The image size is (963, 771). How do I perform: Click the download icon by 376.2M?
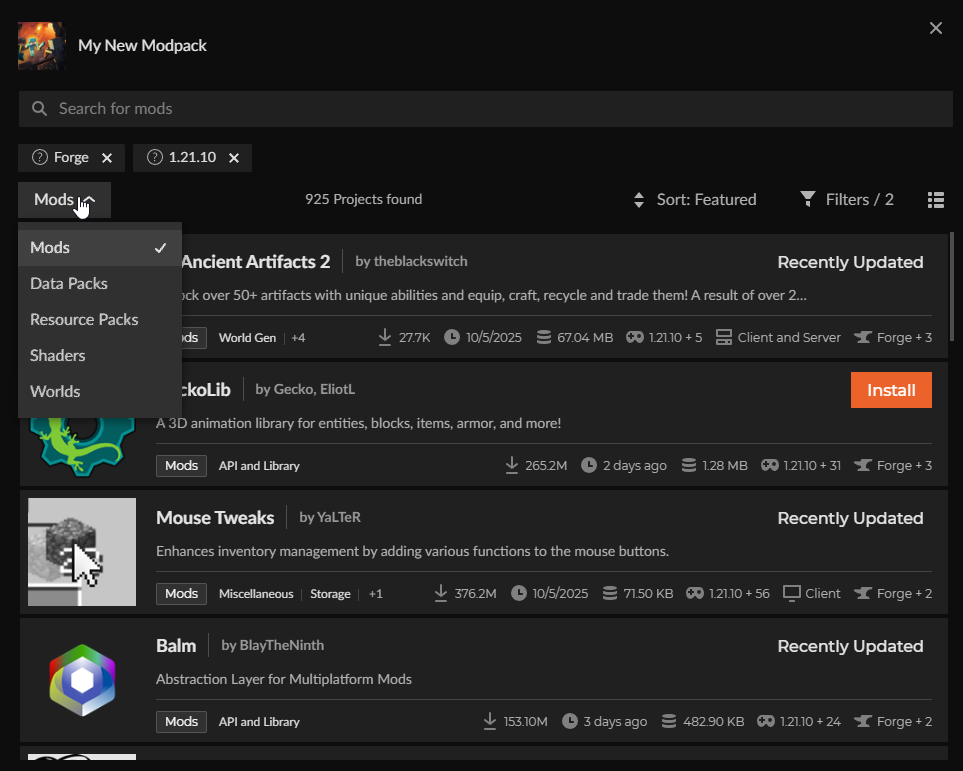click(x=441, y=593)
